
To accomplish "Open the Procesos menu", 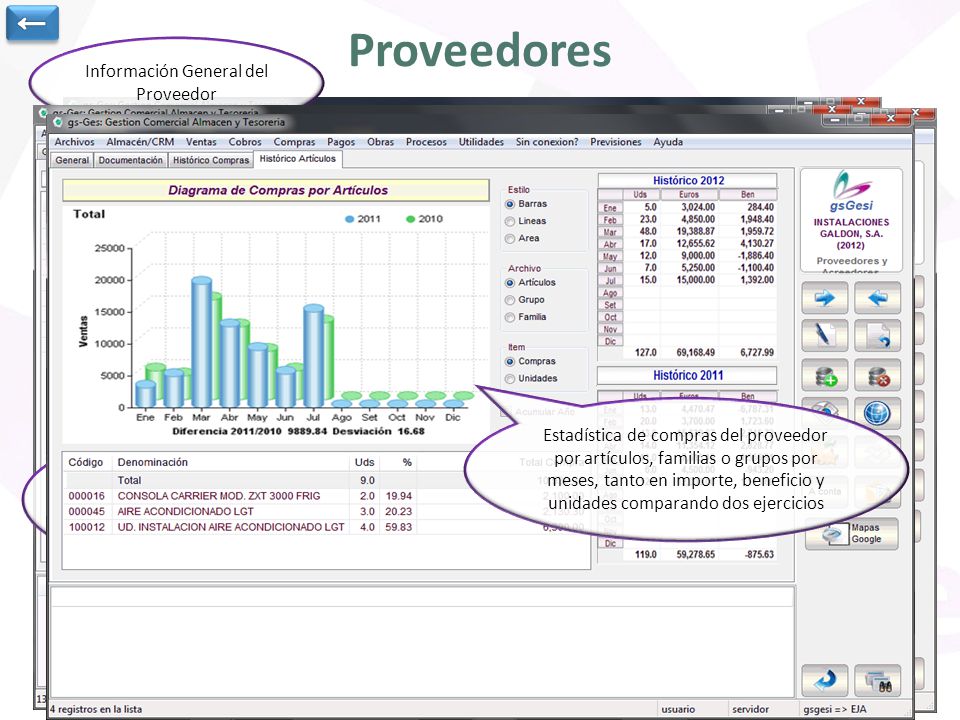I will [x=426, y=142].
